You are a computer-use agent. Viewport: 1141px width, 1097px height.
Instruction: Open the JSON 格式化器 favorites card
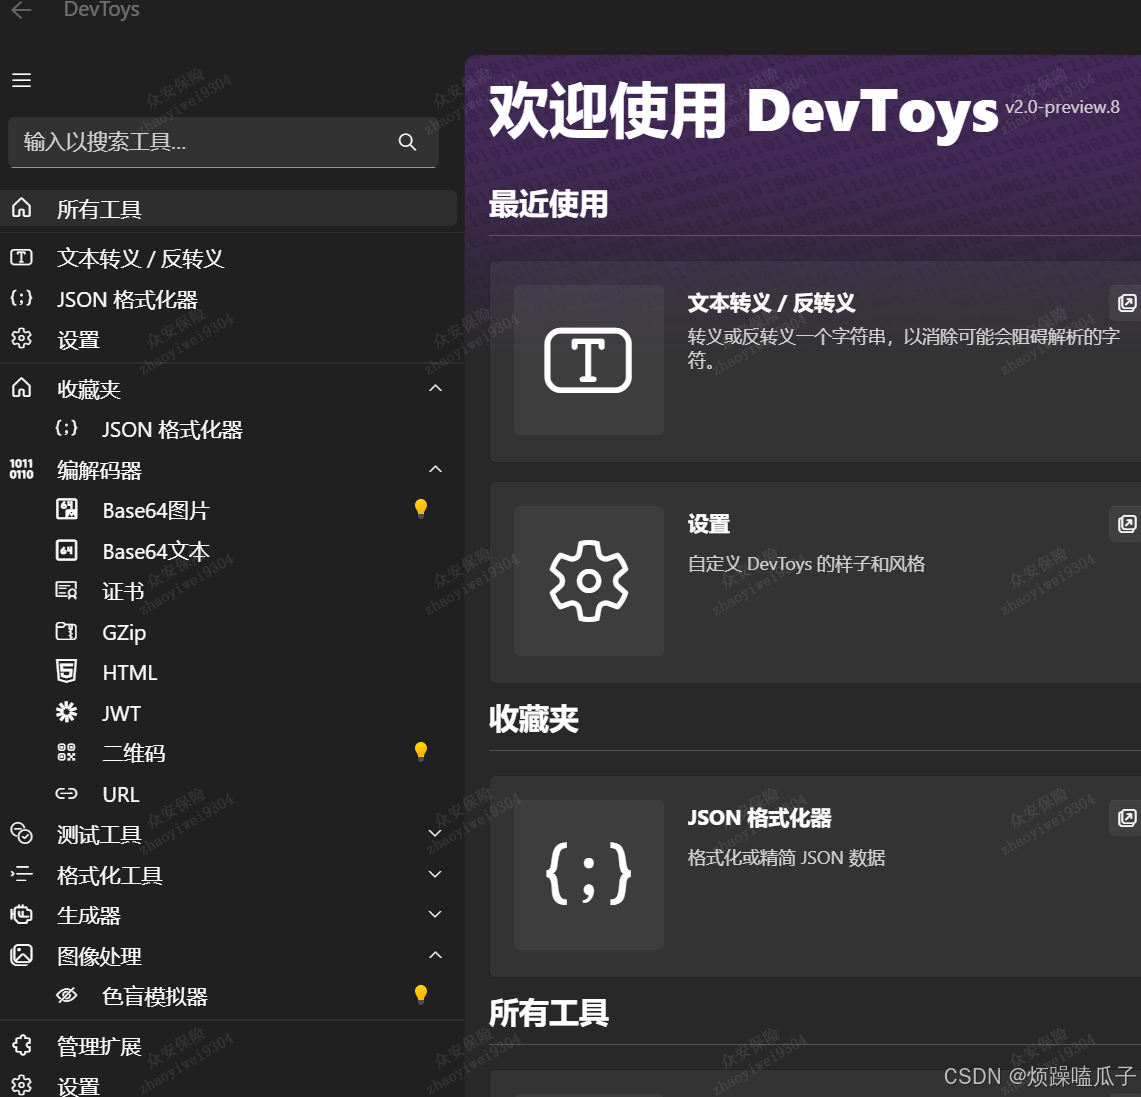(815, 876)
